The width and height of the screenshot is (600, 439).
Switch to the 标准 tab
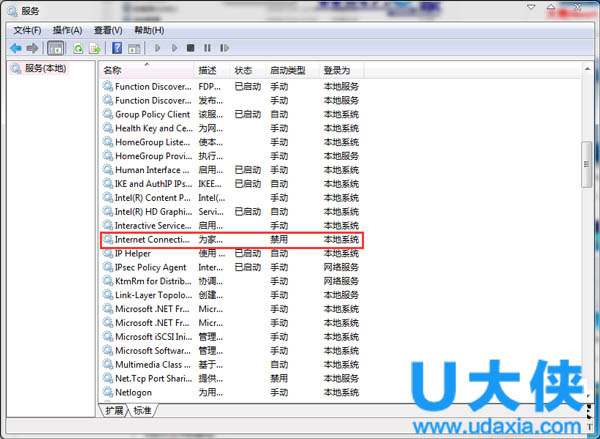coord(142,411)
